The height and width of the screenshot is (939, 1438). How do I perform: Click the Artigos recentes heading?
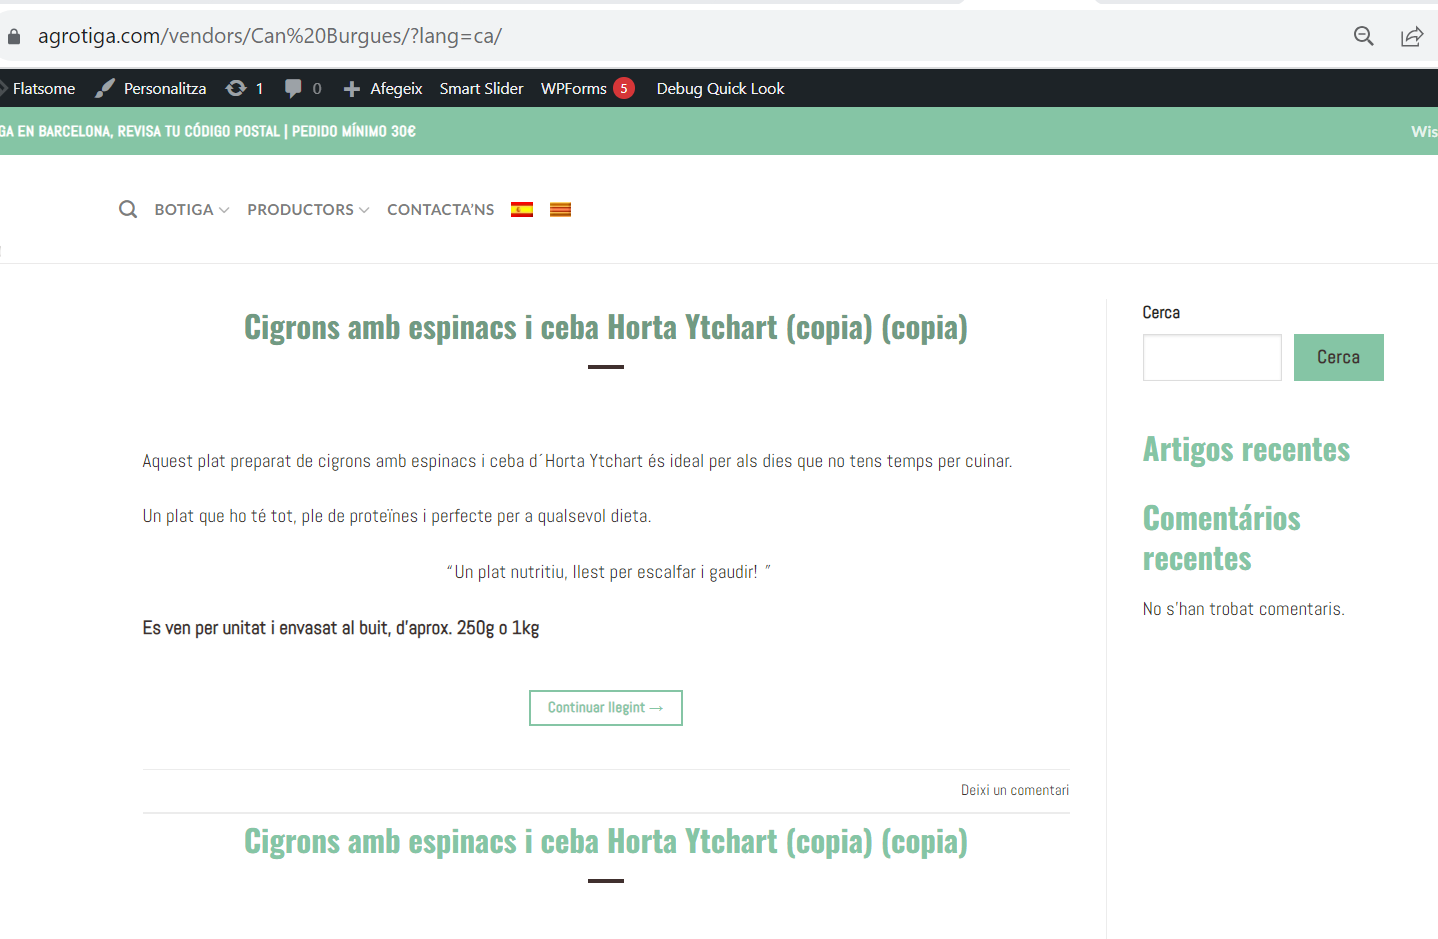[x=1246, y=450]
